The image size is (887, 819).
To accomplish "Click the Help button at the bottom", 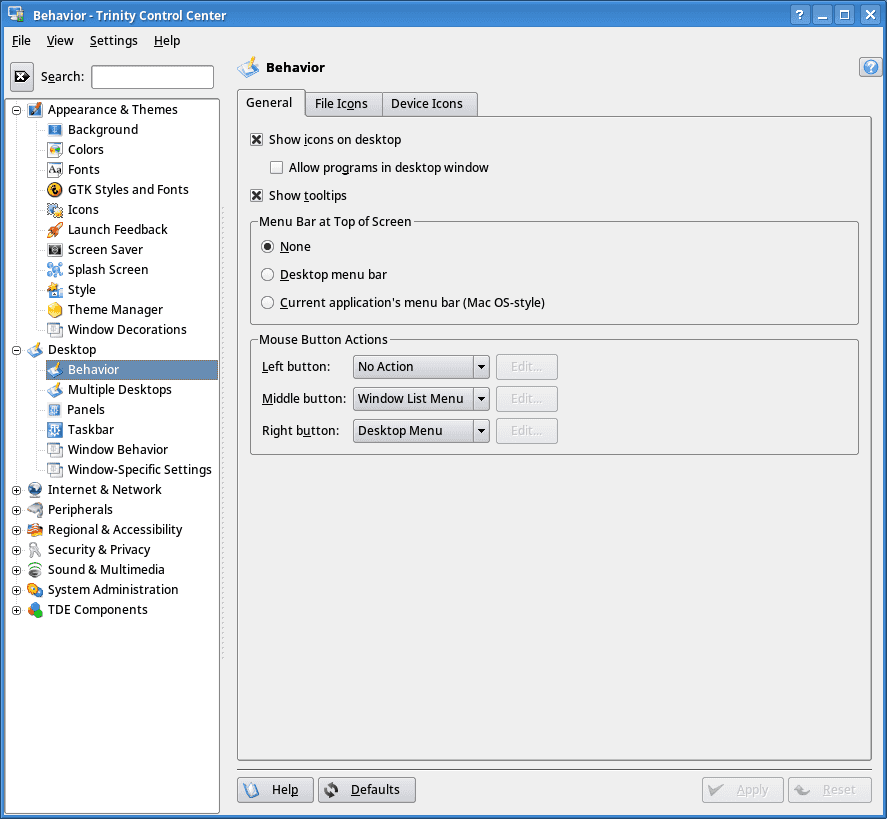I will click(275, 790).
